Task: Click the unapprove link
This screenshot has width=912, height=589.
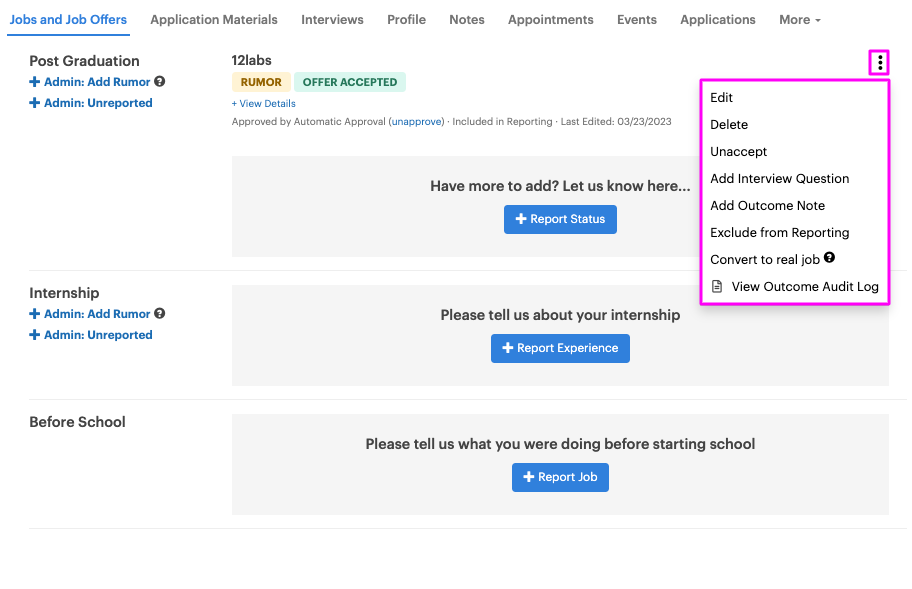Action: [x=416, y=122]
